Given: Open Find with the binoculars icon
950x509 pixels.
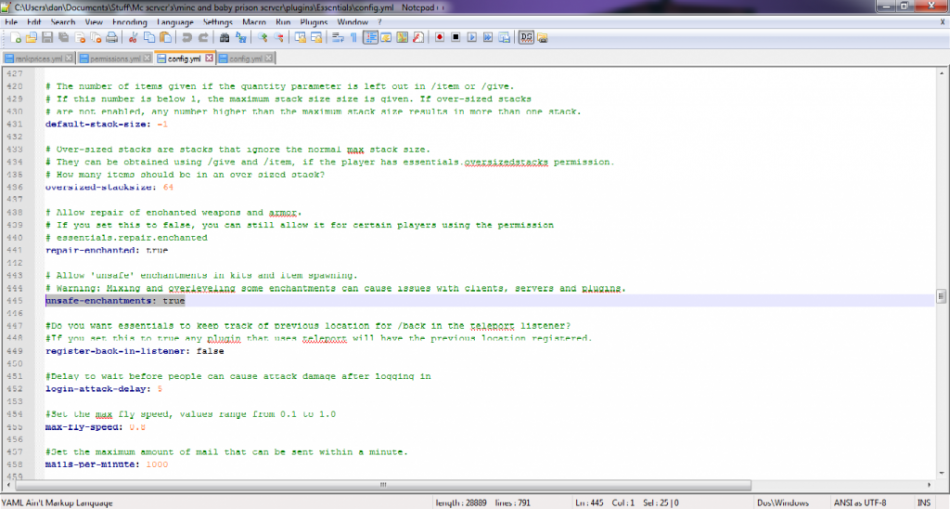Looking at the screenshot, I should pyautogui.click(x=224, y=38).
